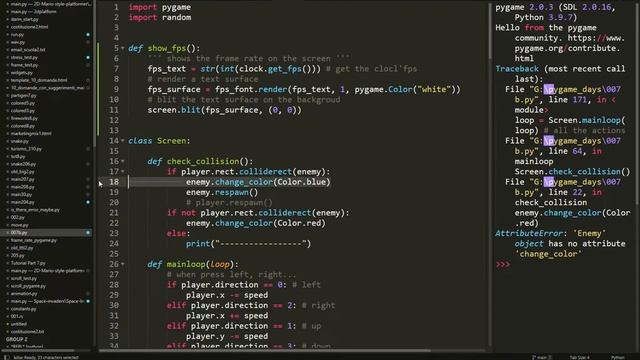Open the Python syntax selector

point(618,357)
